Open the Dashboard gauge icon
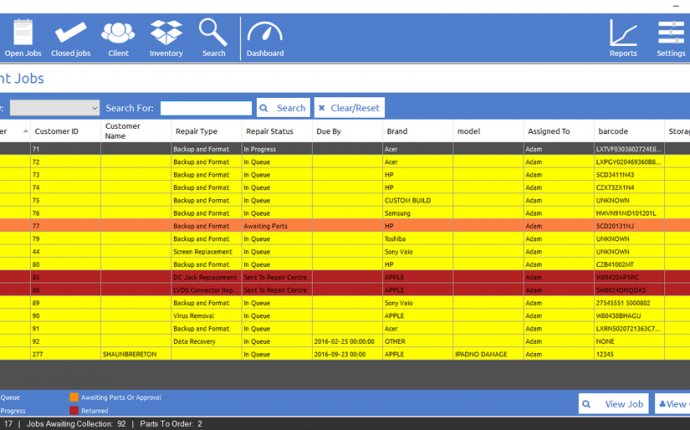The height and width of the screenshot is (430, 690). pyautogui.click(x=265, y=33)
